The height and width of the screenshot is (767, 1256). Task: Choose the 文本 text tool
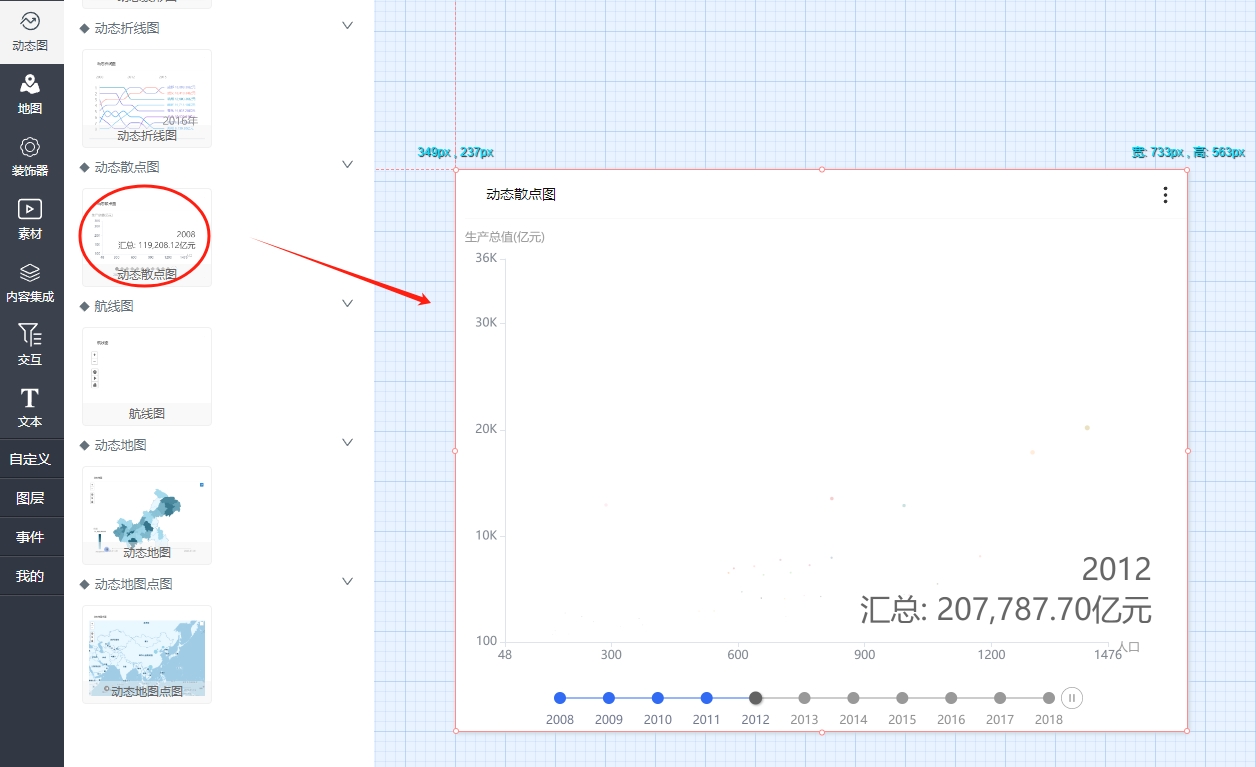[30, 407]
